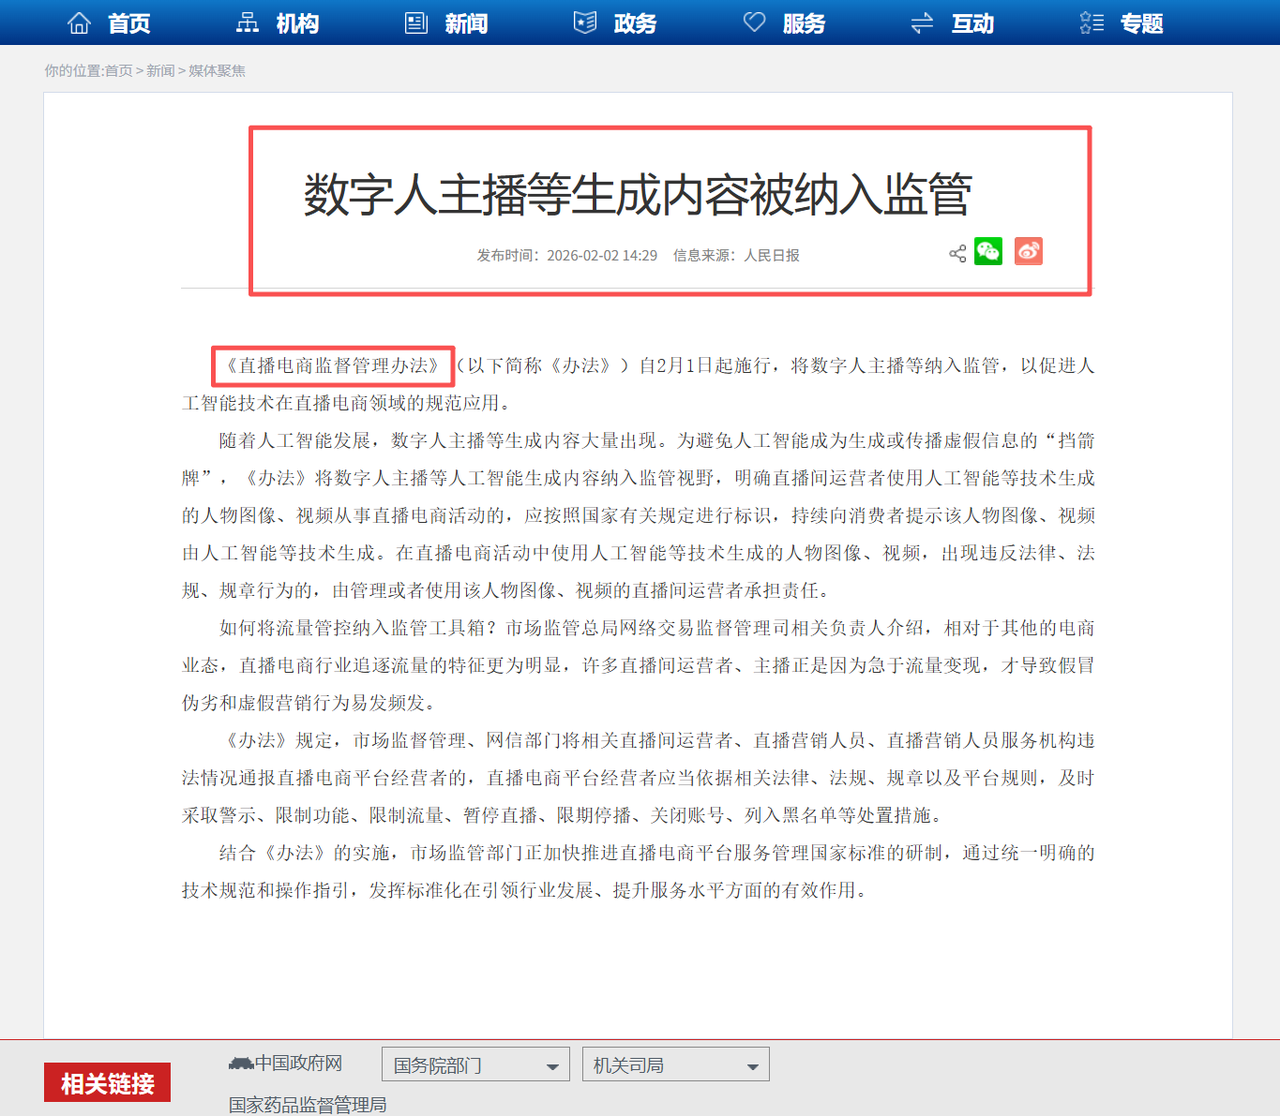Click the share icon under the headline
Screen dimensions: 1280x1116
point(957,253)
